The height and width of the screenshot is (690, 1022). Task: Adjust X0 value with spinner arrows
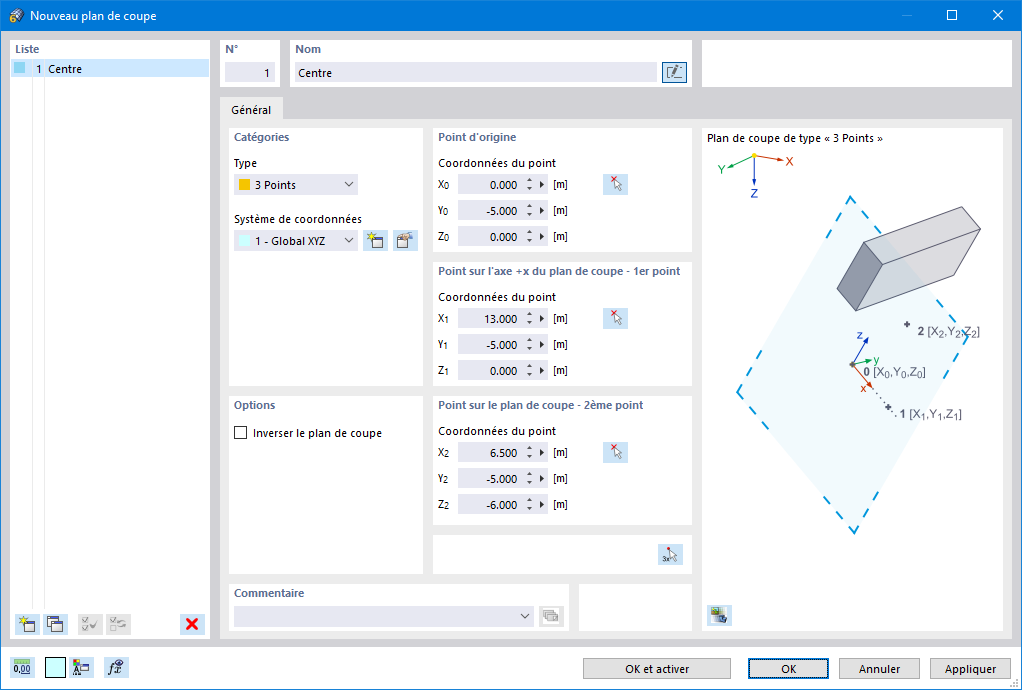[x=530, y=184]
